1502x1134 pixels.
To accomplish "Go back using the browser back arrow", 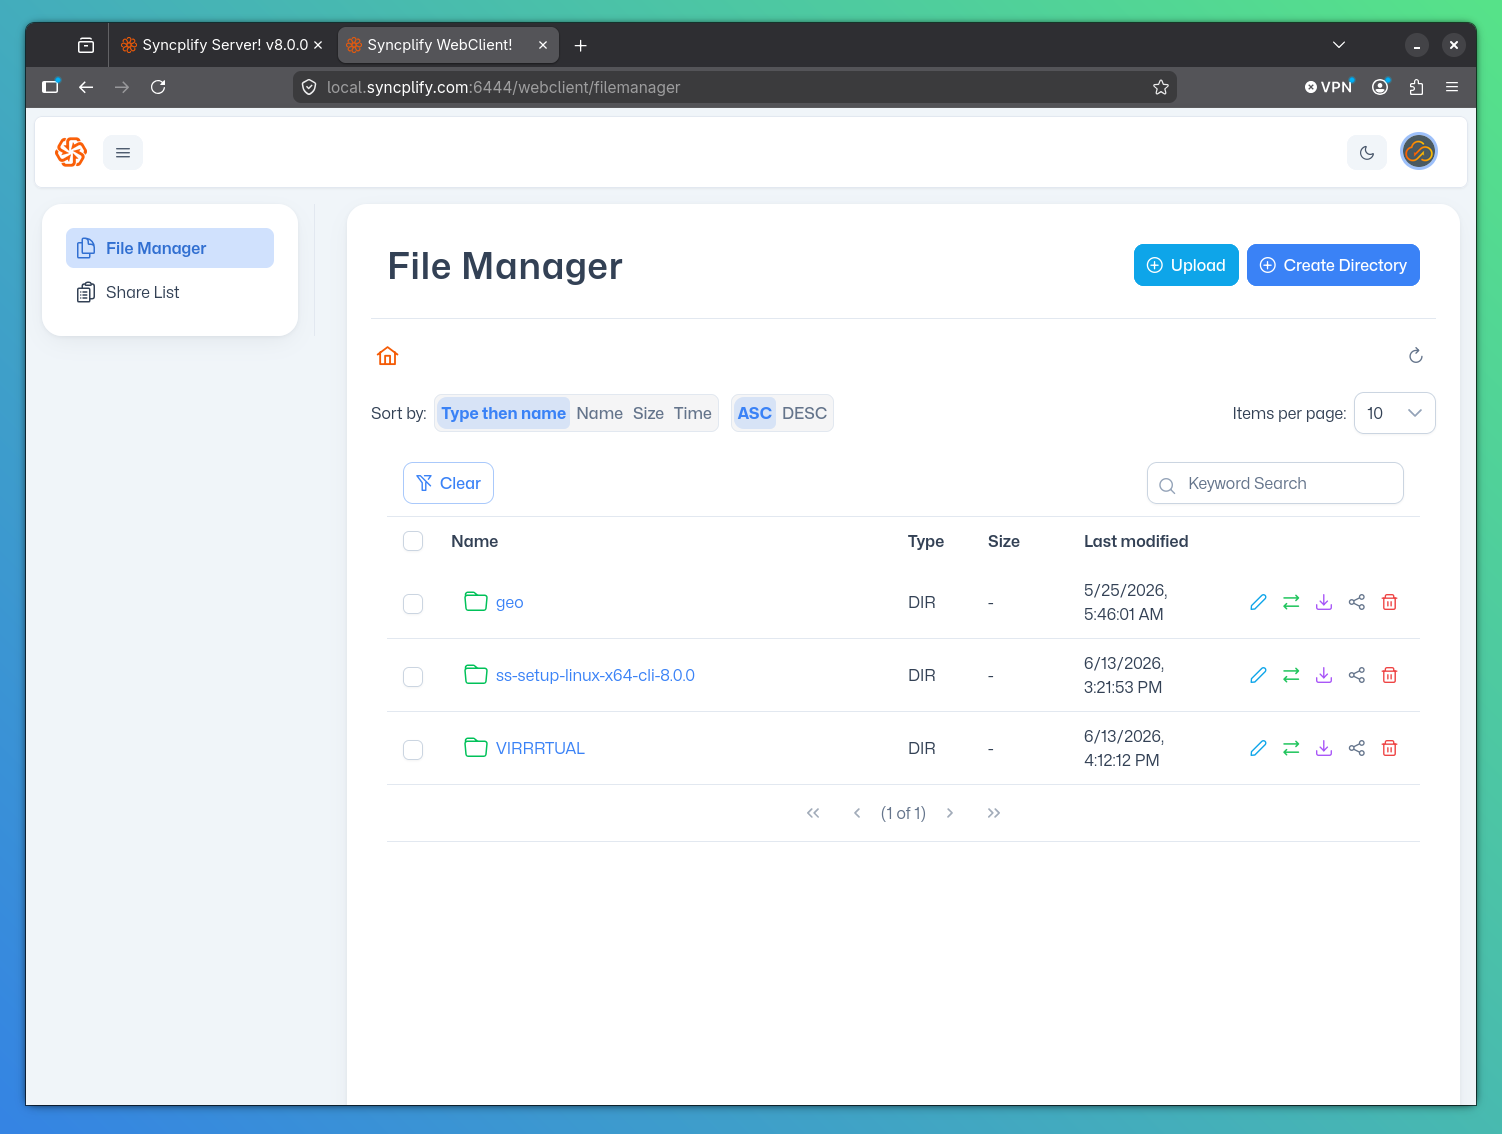I will 86,87.
